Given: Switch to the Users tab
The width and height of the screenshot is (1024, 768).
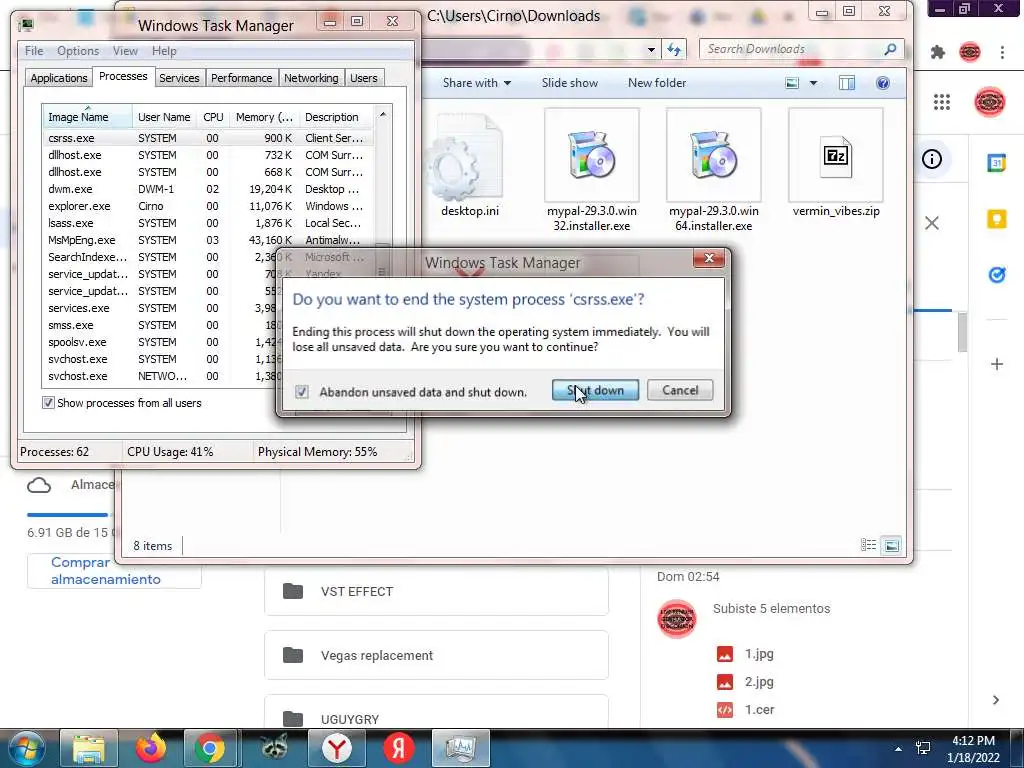Looking at the screenshot, I should (x=364, y=78).
